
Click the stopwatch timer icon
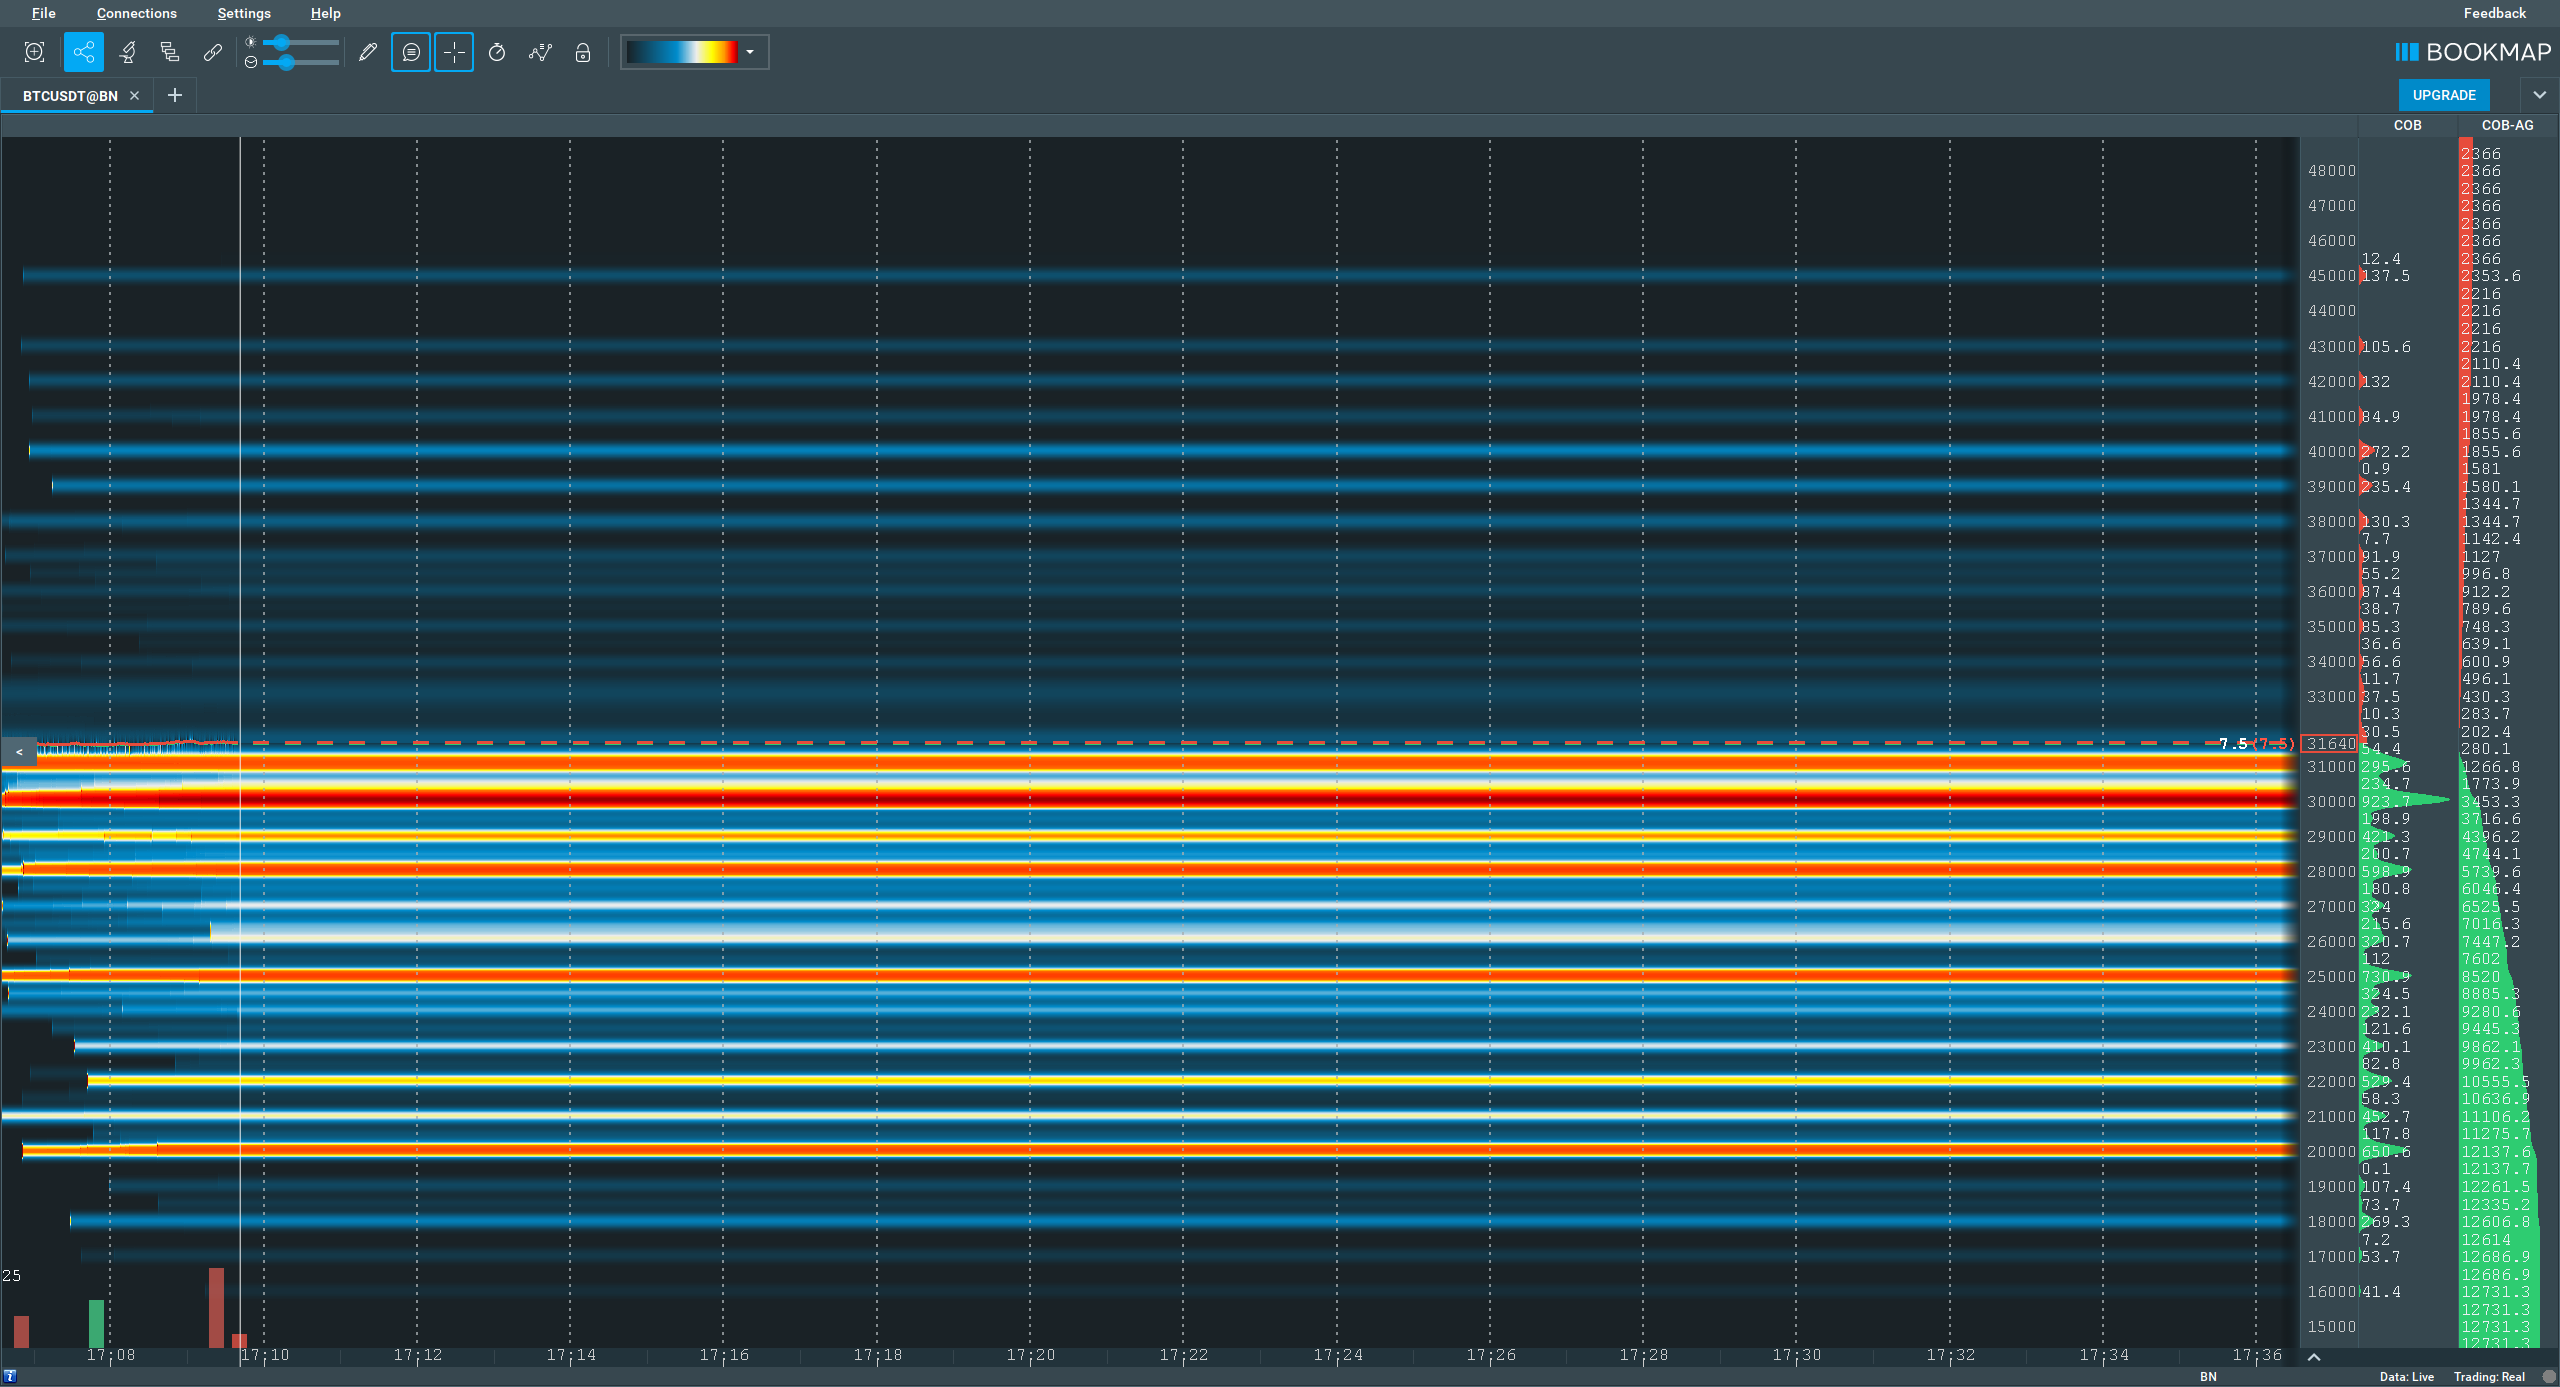coord(497,52)
